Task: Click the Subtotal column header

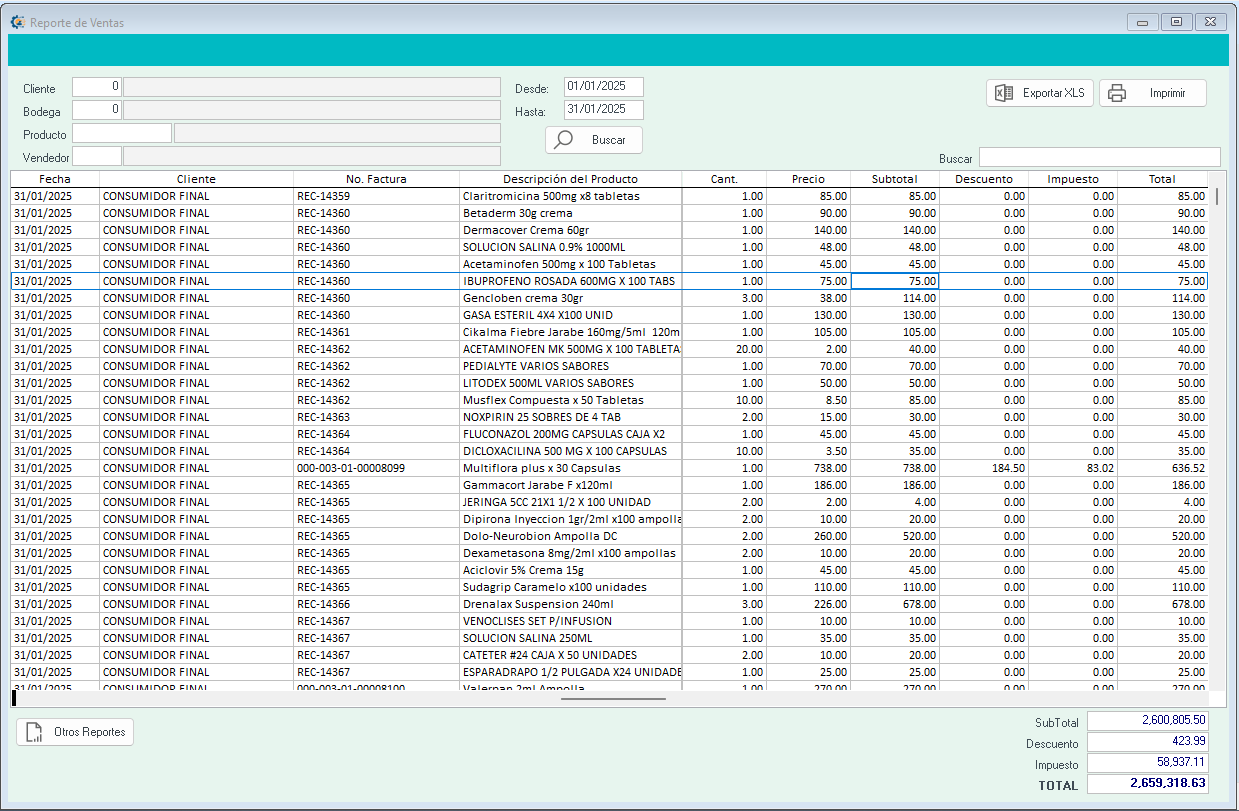Action: coord(894,179)
